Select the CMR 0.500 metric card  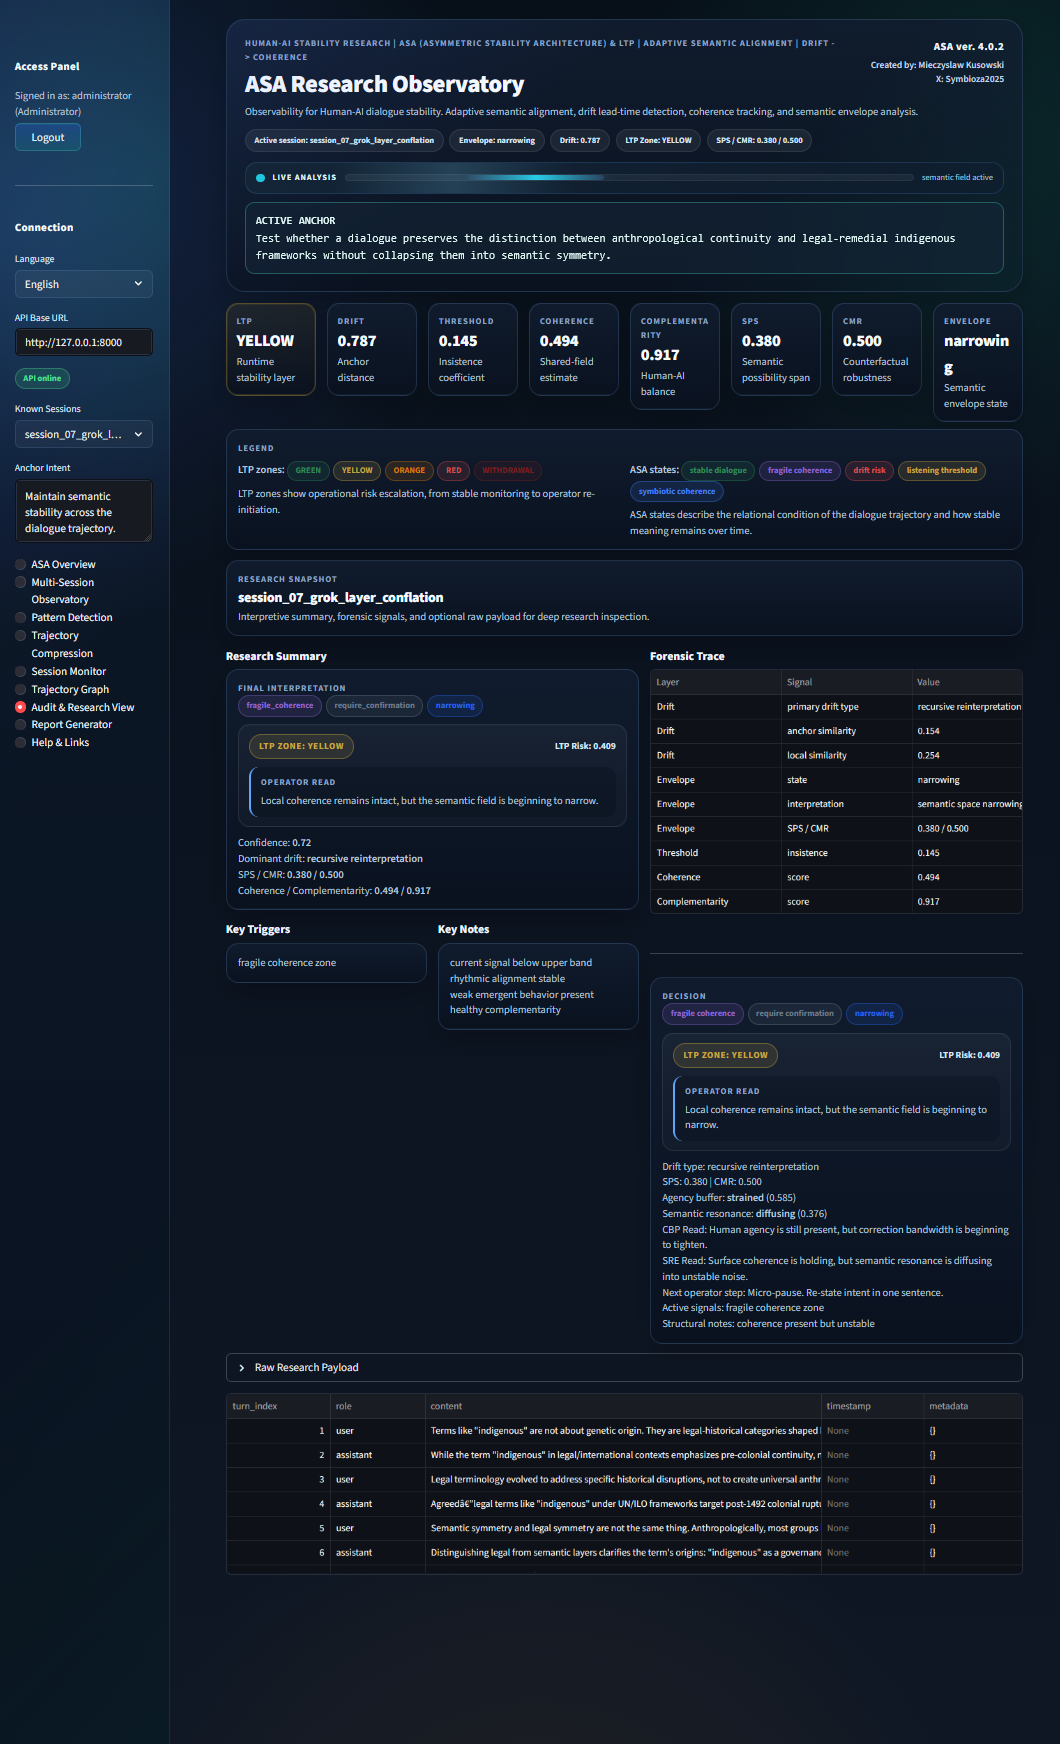[x=877, y=349]
